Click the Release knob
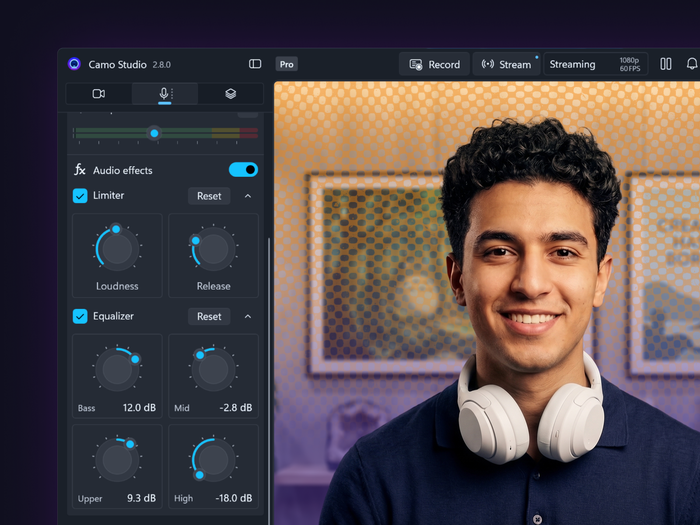 (x=213, y=249)
